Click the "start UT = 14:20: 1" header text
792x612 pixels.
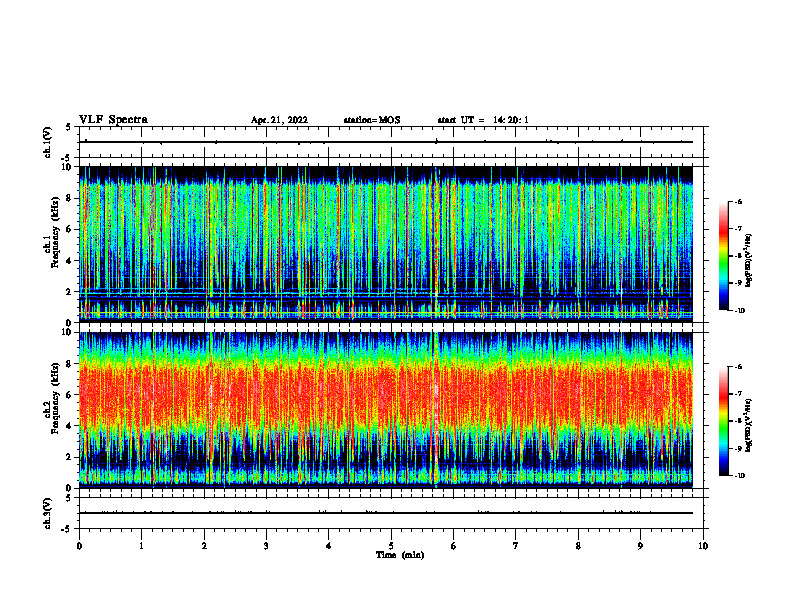(x=483, y=120)
